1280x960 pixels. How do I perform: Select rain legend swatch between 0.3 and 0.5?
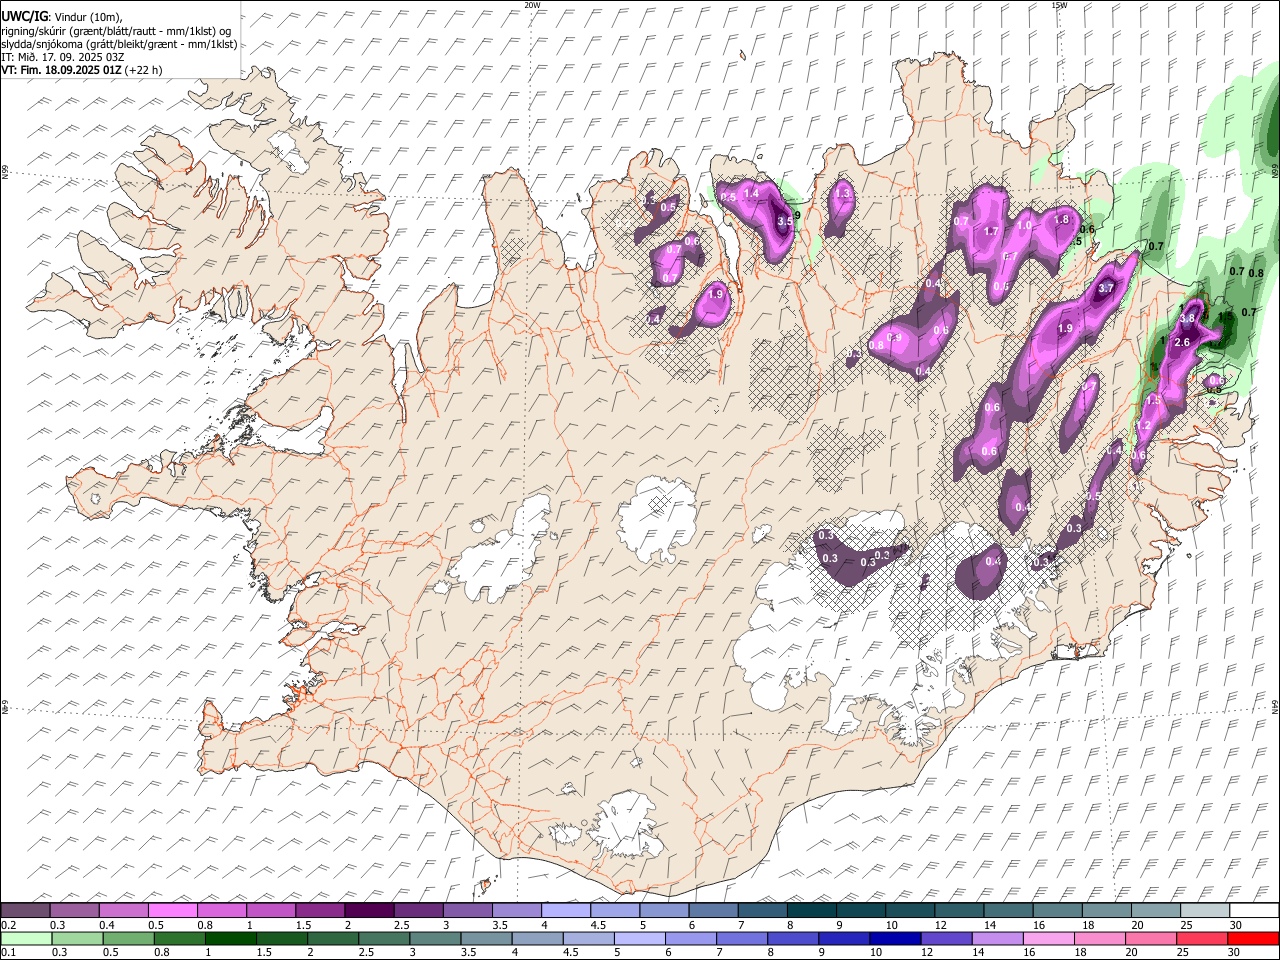78,938
